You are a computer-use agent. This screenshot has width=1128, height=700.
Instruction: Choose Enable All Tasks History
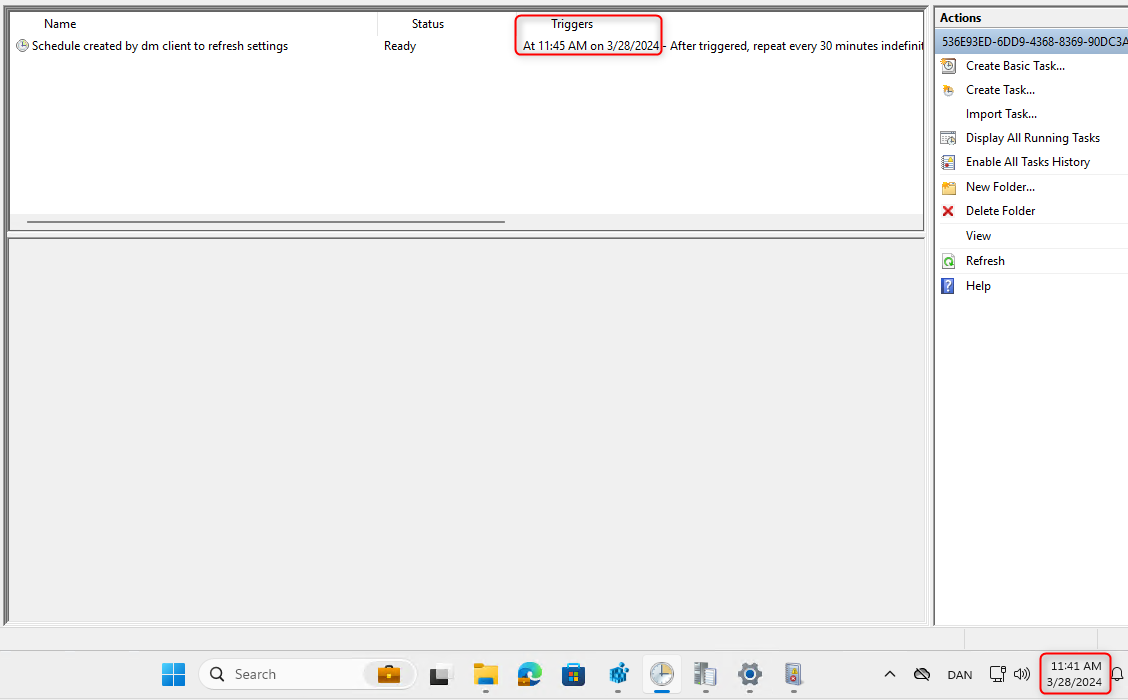1027,162
